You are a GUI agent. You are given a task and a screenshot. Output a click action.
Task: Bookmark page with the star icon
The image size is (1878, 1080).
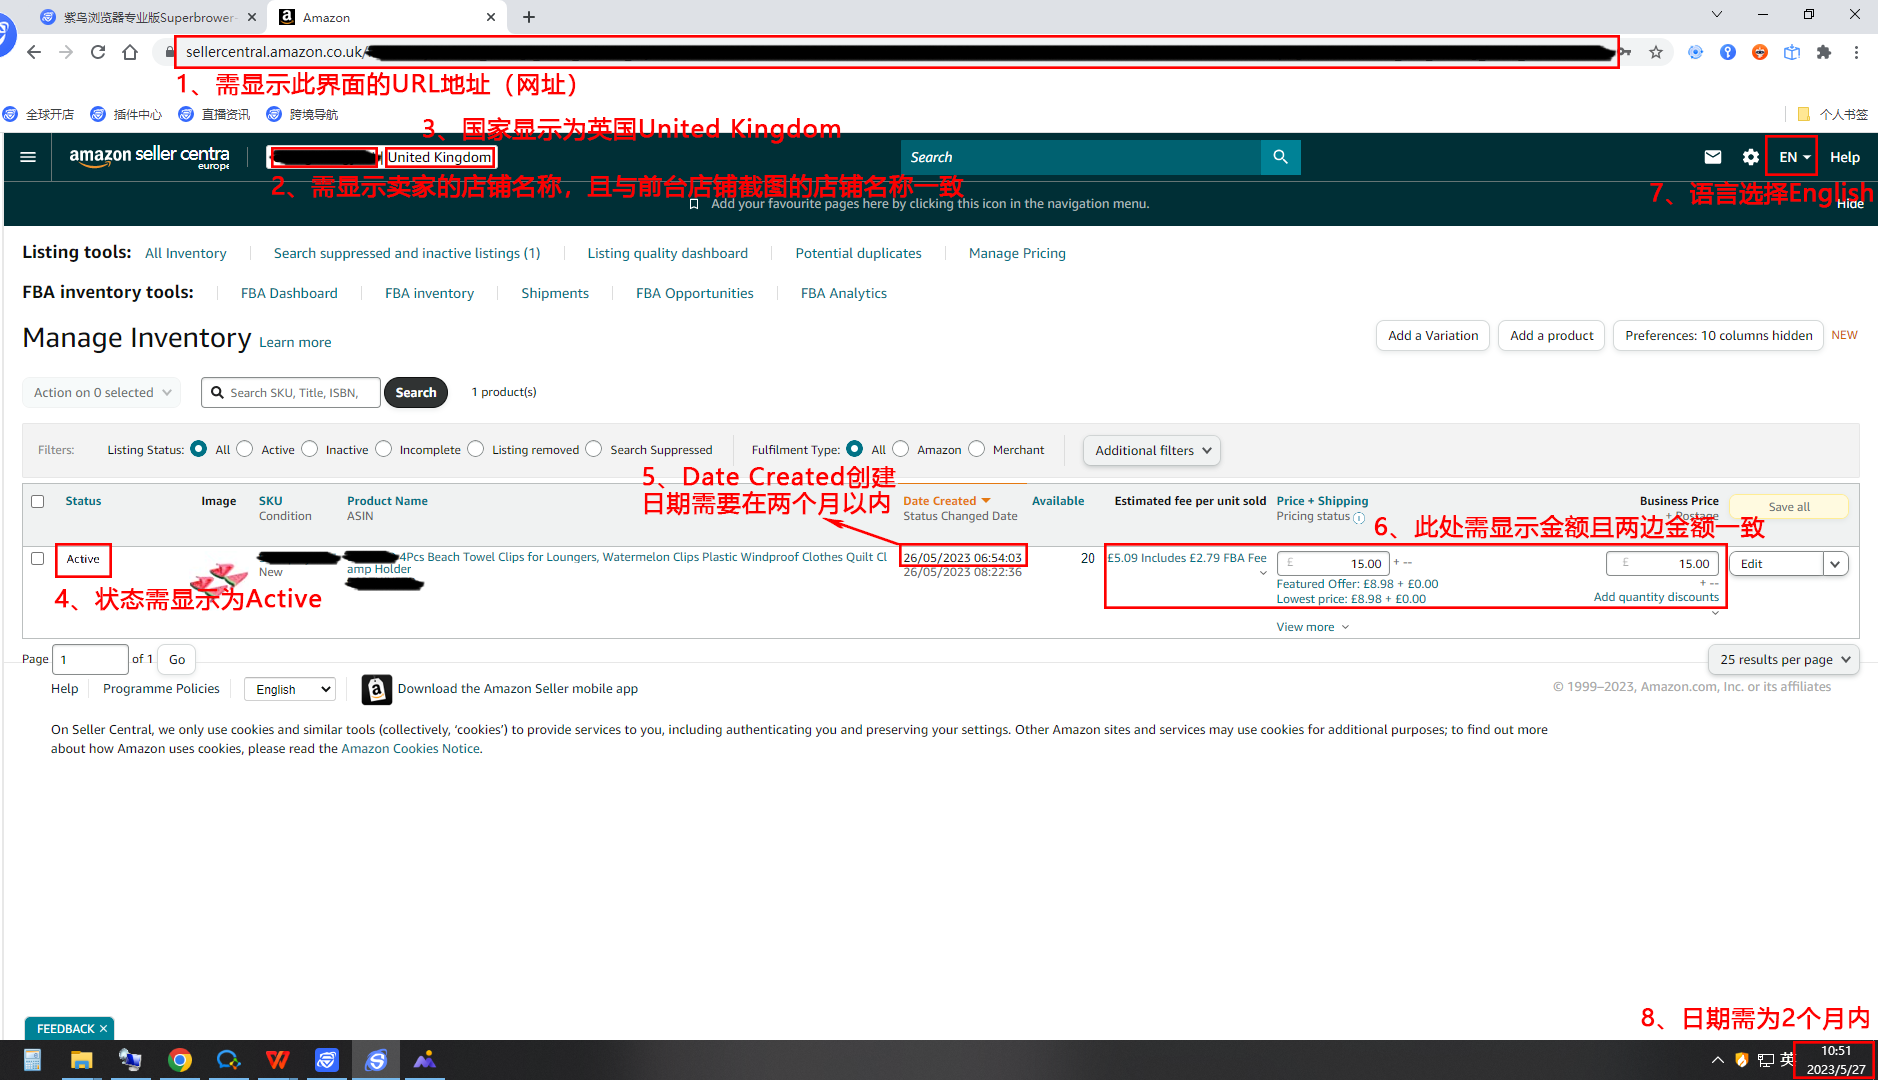pos(1656,52)
